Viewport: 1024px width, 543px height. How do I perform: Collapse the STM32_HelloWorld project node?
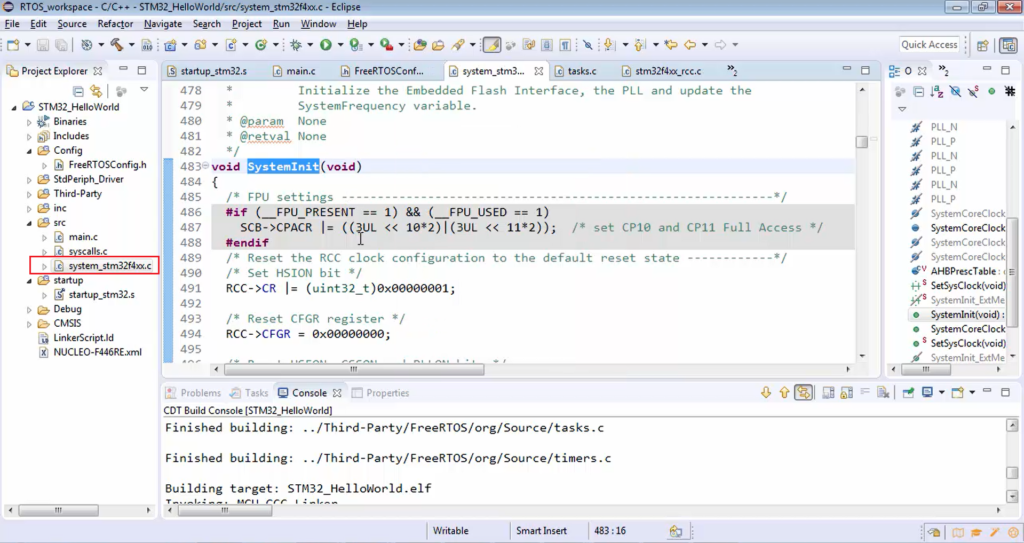(x=14, y=107)
